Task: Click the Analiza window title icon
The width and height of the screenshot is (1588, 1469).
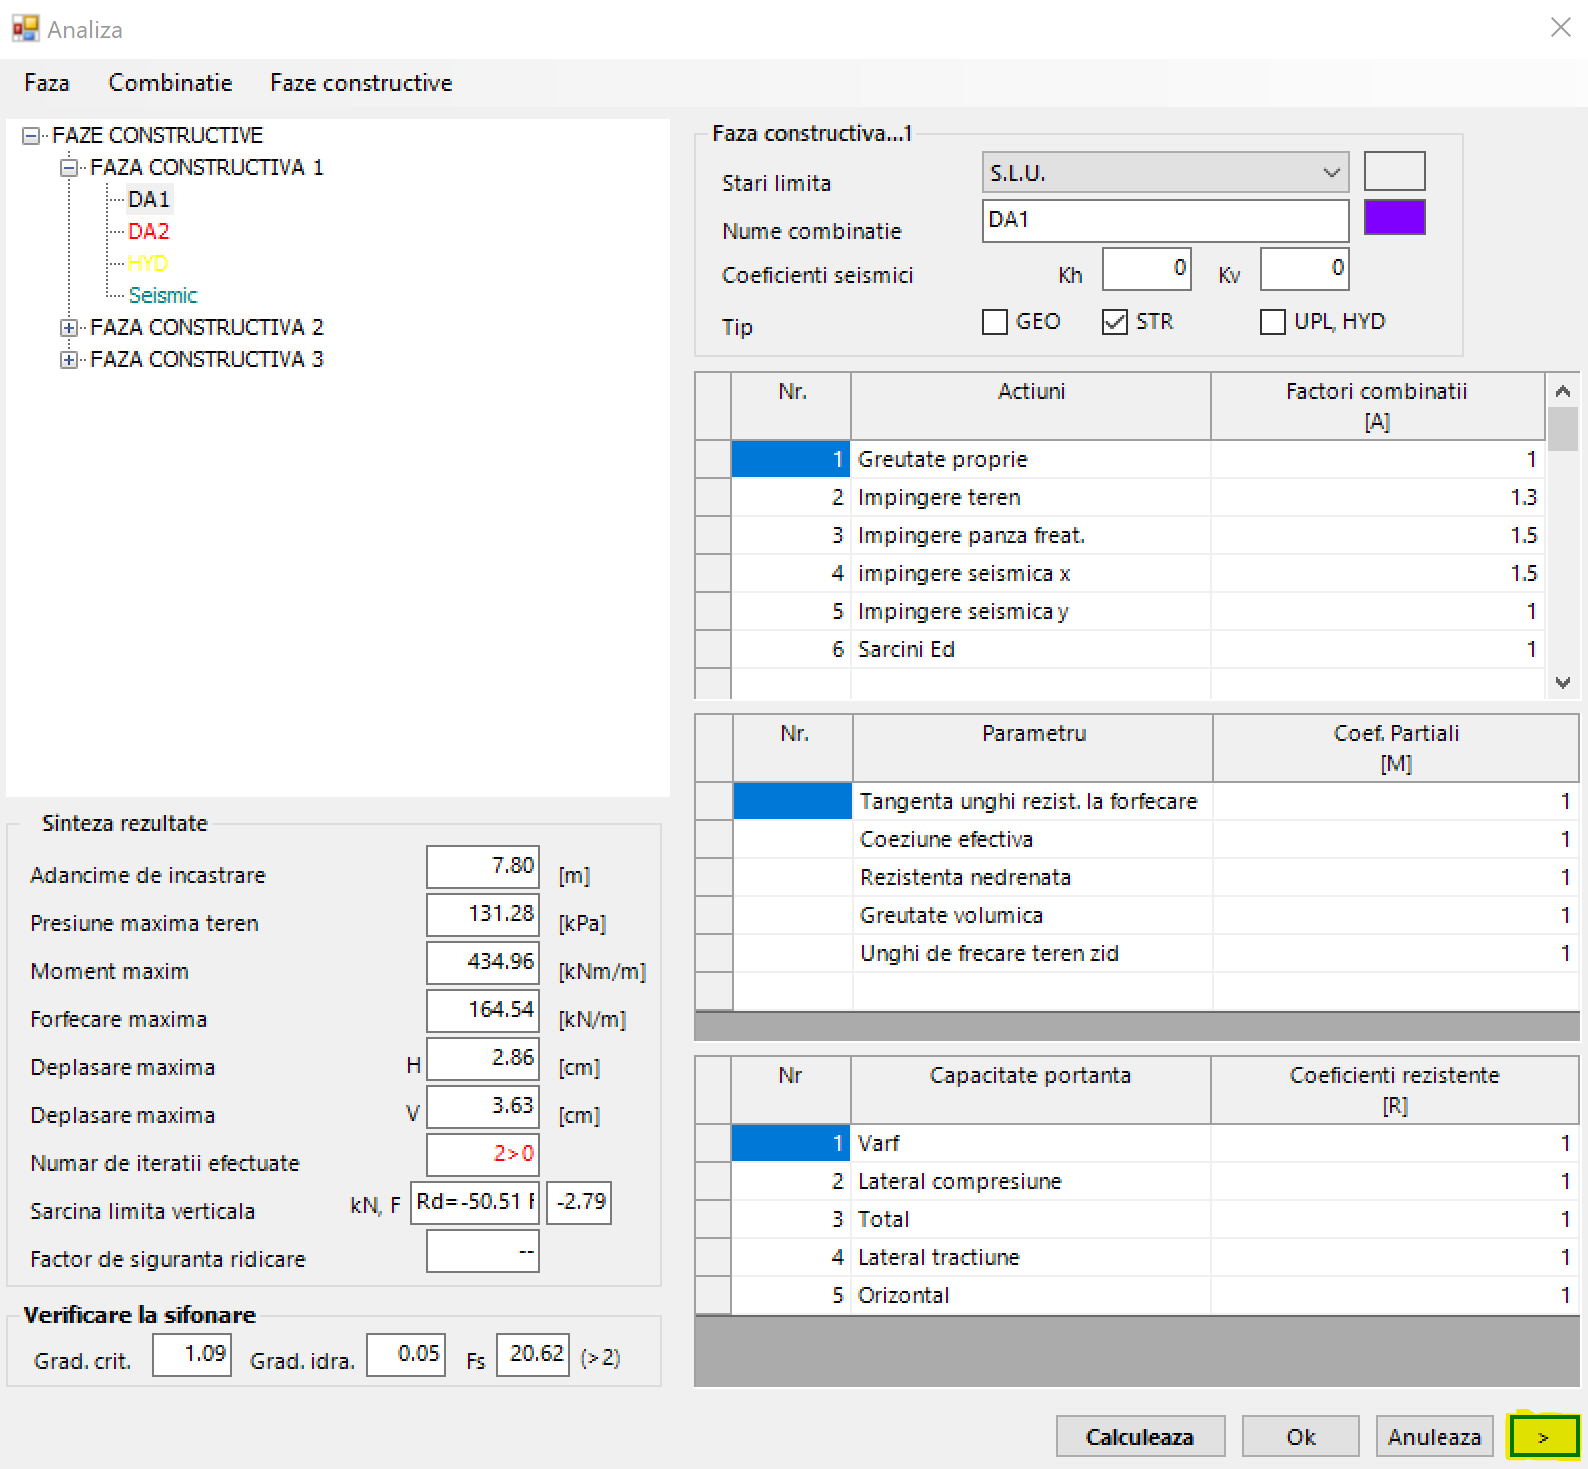Action: (25, 29)
